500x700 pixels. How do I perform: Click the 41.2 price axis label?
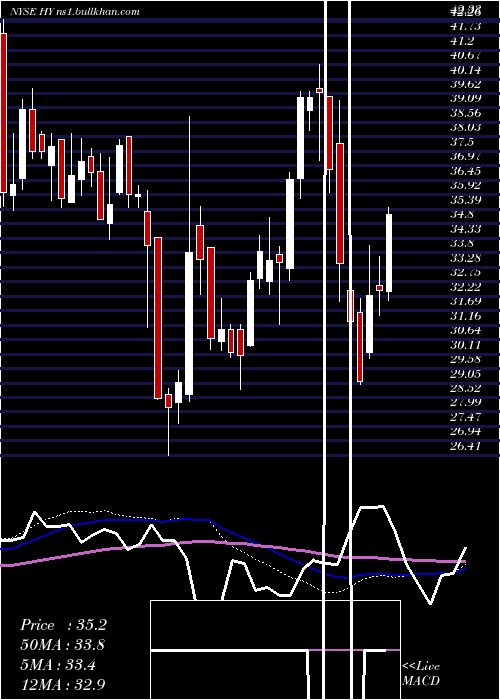(462, 41)
